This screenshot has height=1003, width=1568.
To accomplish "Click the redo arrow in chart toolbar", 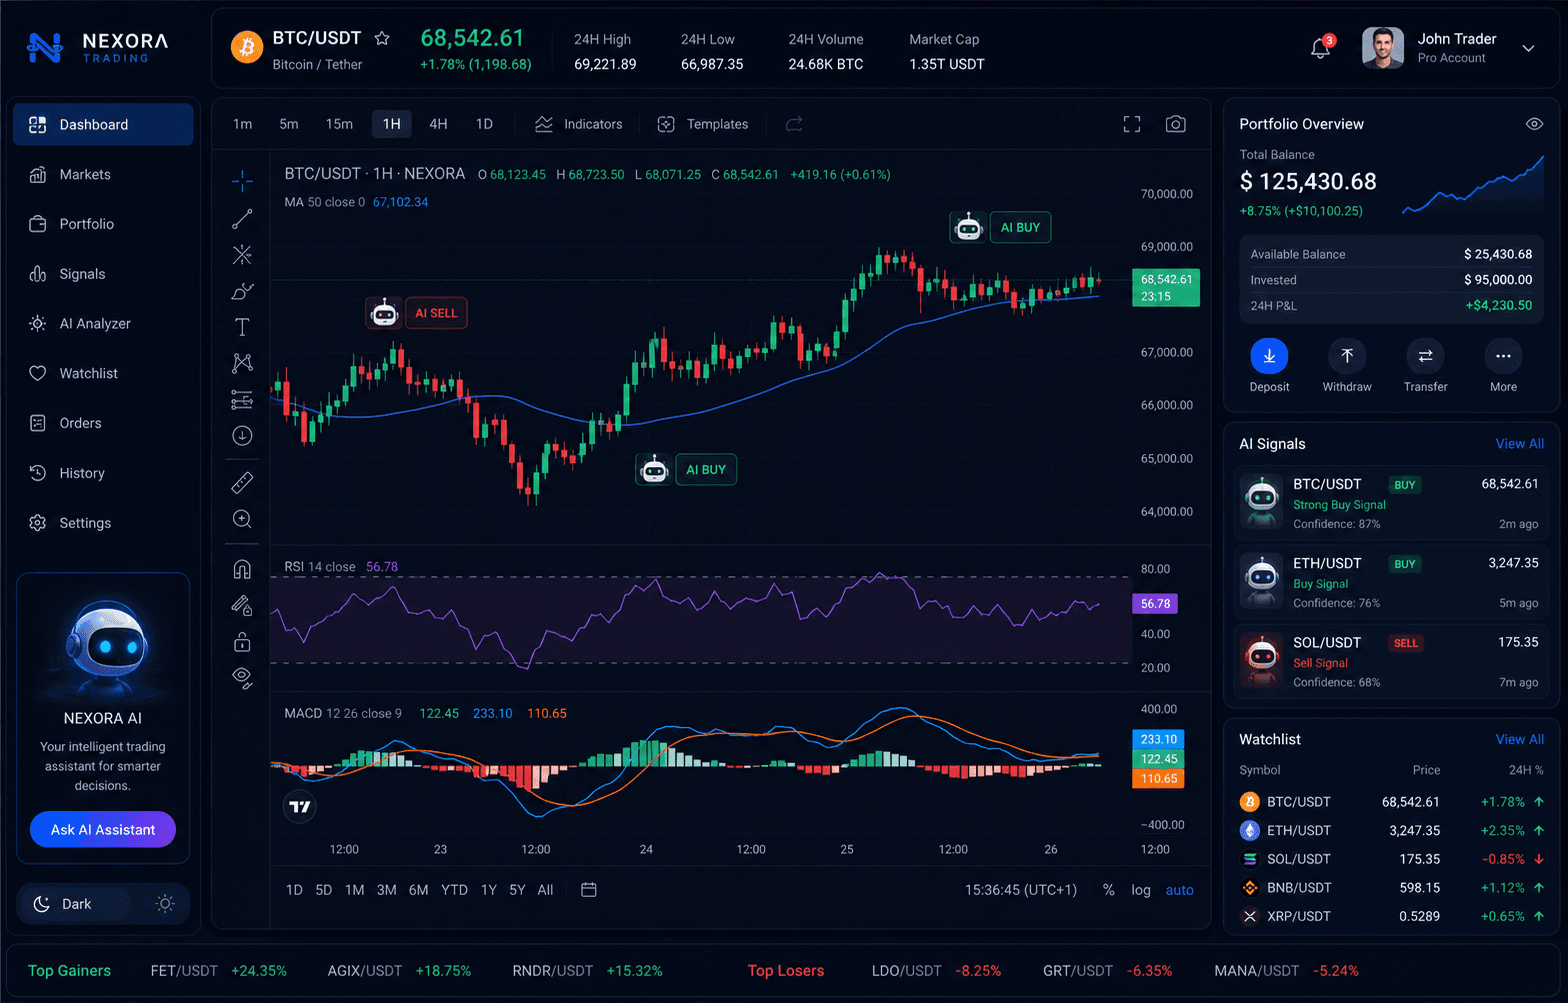I will point(794,124).
